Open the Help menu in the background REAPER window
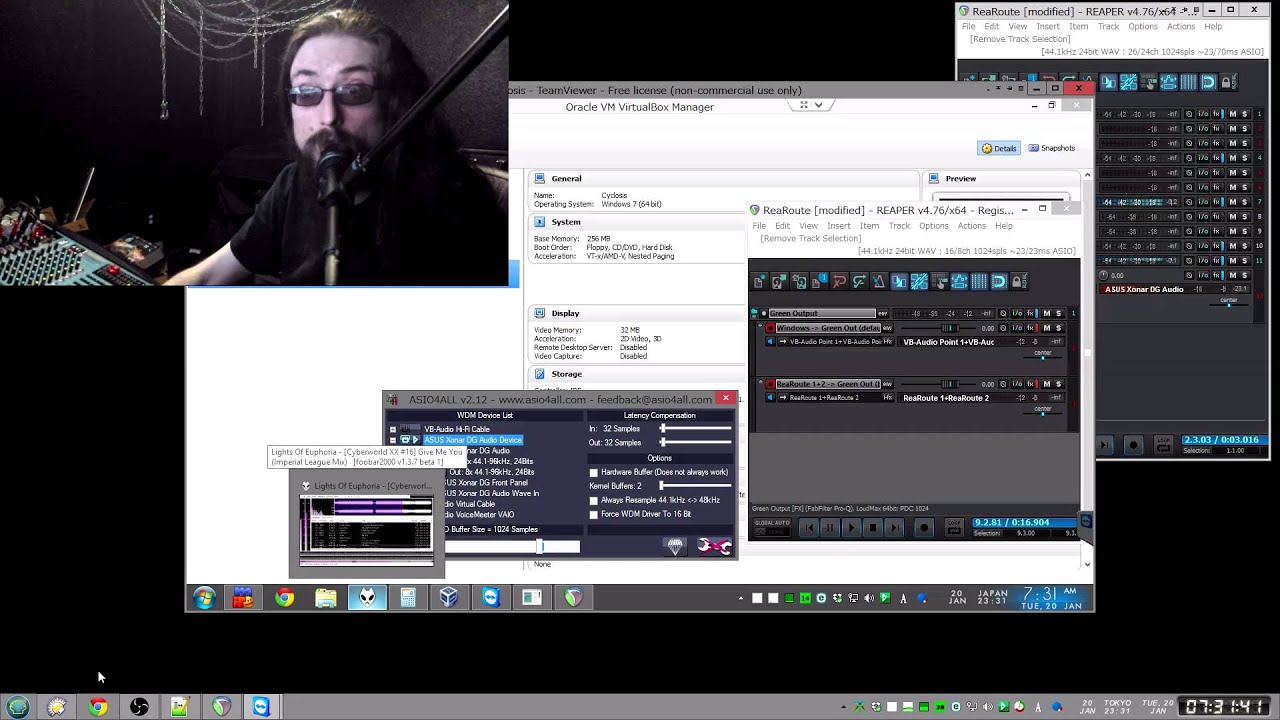The width and height of the screenshot is (1280, 720). [1212, 27]
